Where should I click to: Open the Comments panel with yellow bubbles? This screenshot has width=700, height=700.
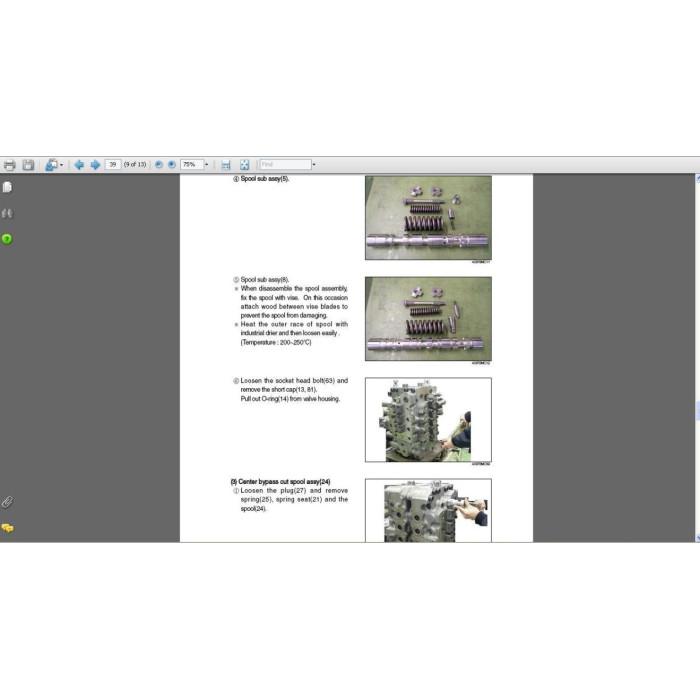coord(7,528)
